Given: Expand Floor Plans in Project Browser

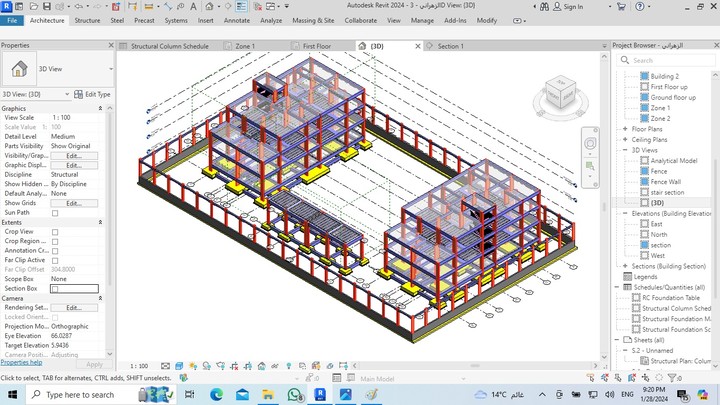Looking at the screenshot, I should [x=625, y=129].
